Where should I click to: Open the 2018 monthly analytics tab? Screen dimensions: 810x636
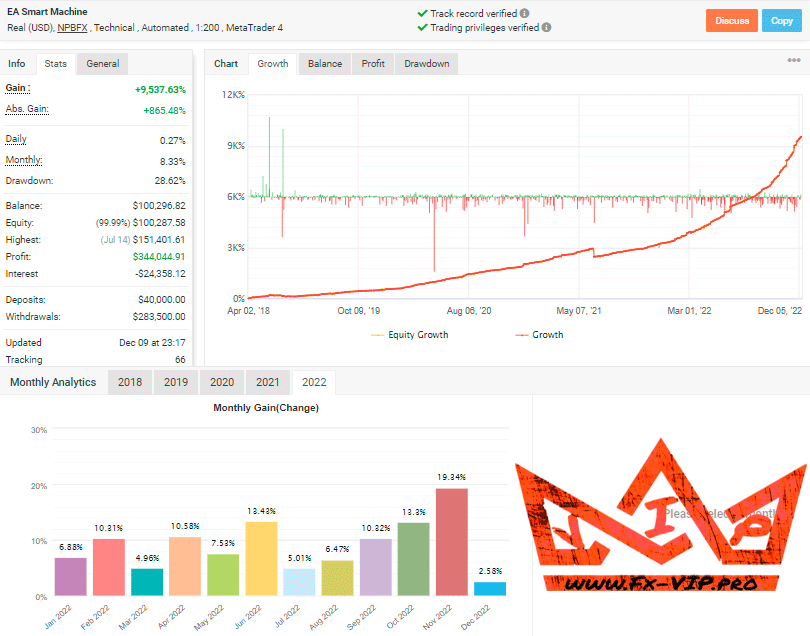tap(130, 382)
